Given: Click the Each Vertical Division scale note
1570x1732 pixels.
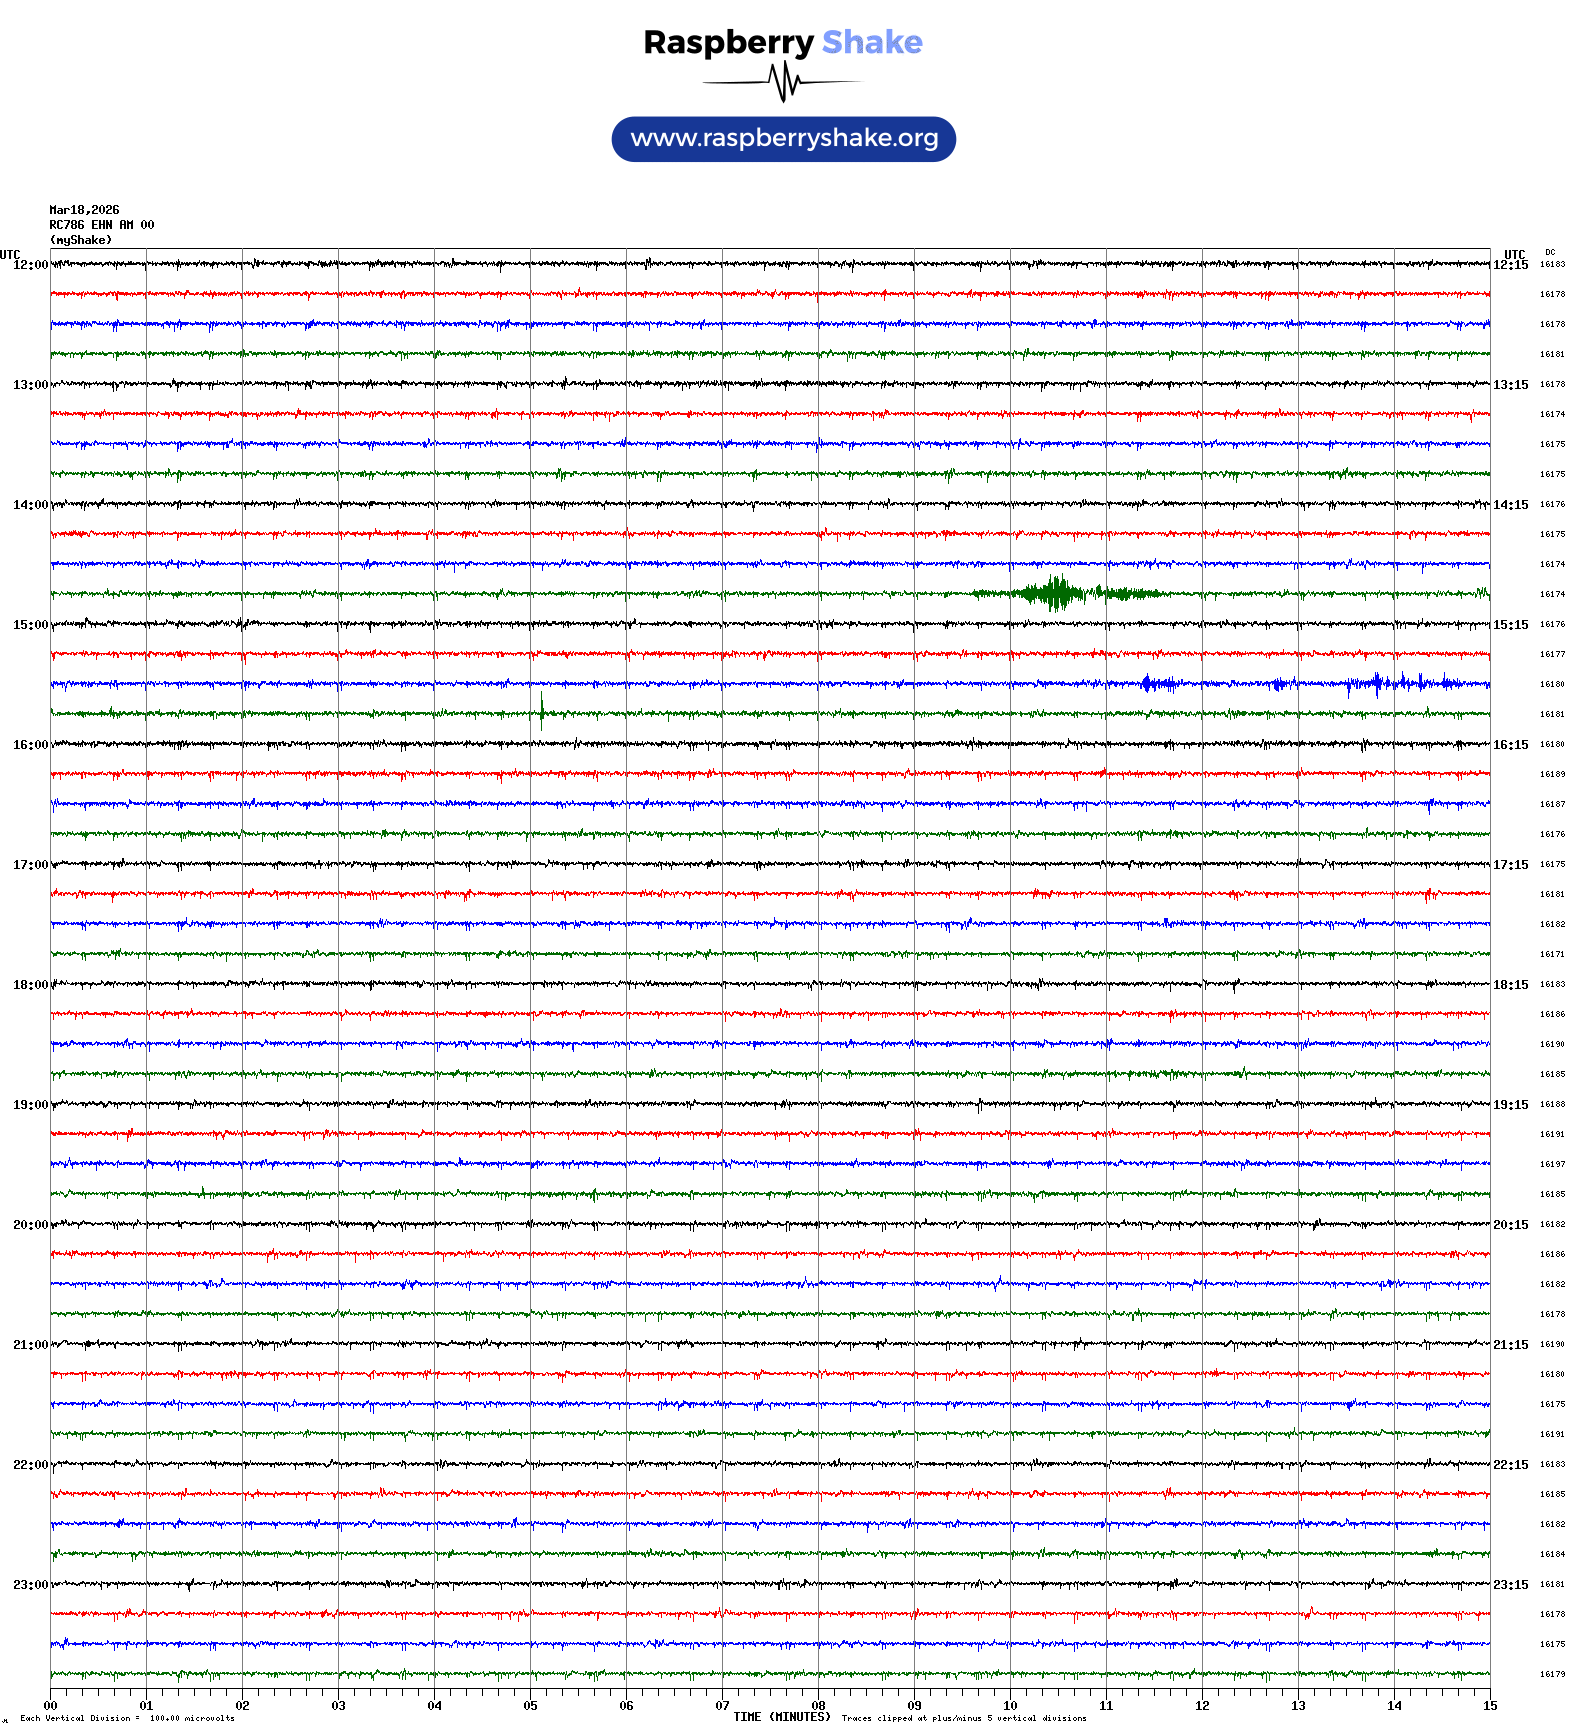Looking at the screenshot, I should pyautogui.click(x=127, y=1718).
